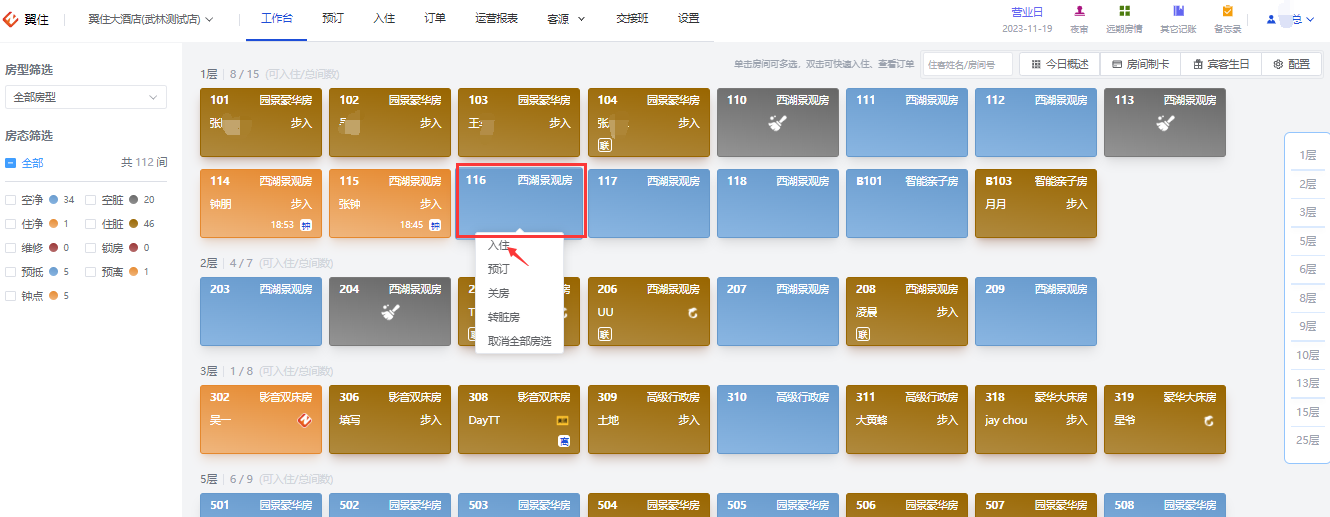The width and height of the screenshot is (1330, 517).
Task: Click the yellow ticket icon on room 308
Action: click(563, 420)
